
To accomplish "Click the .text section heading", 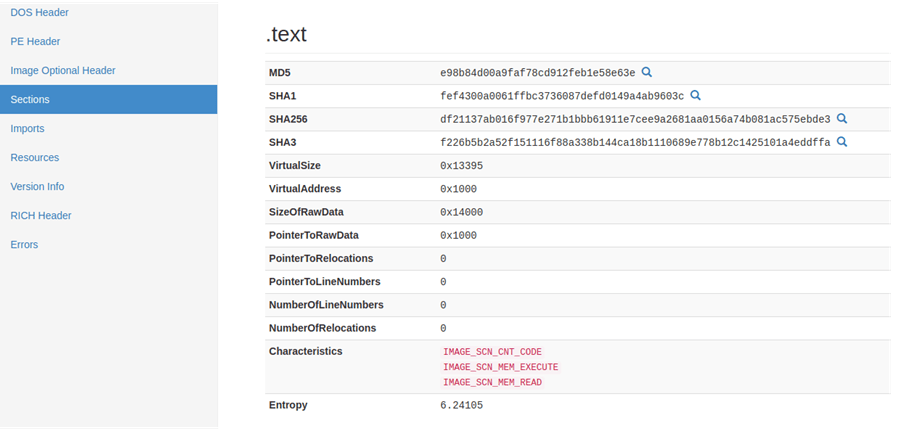I will click(x=286, y=34).
